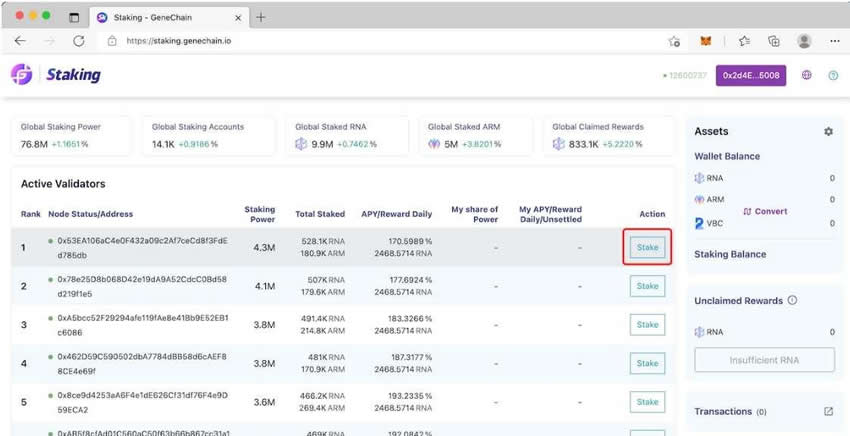Viewport: 850px width, 436px height.
Task: Stake on rank 1 validator
Action: 648,247
